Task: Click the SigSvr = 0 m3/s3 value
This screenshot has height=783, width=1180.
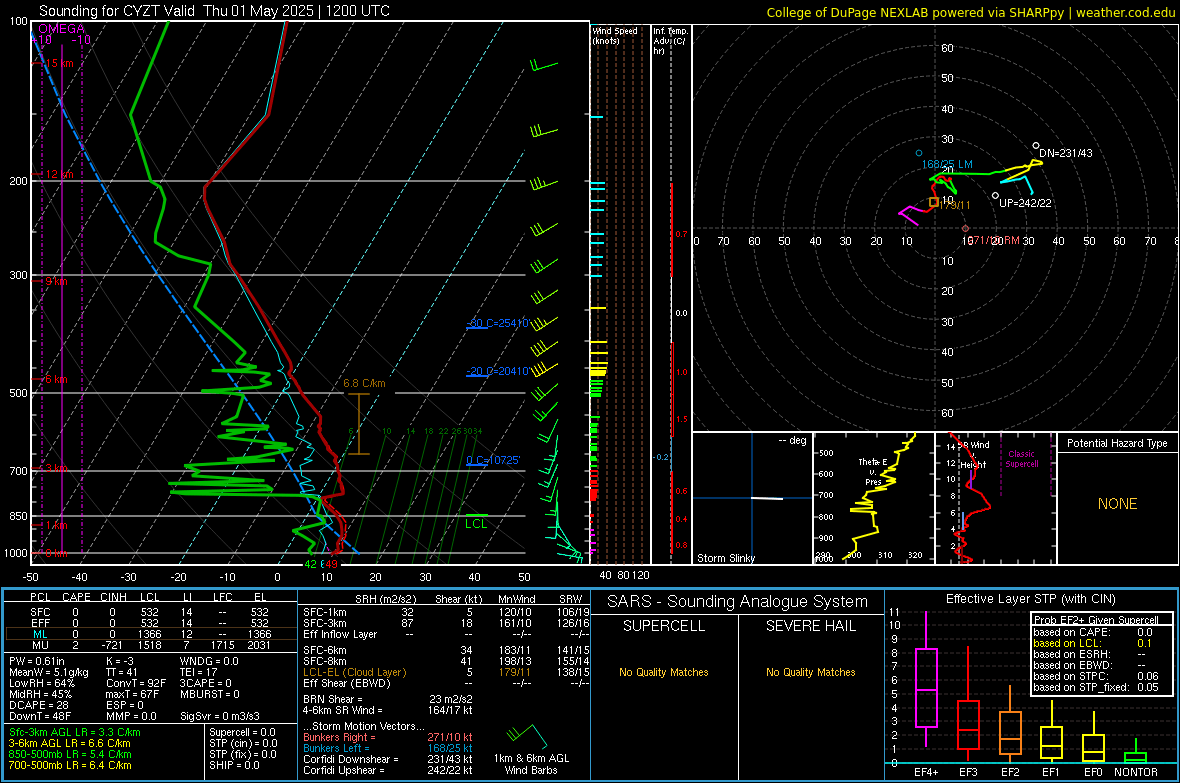Action: coord(220,716)
